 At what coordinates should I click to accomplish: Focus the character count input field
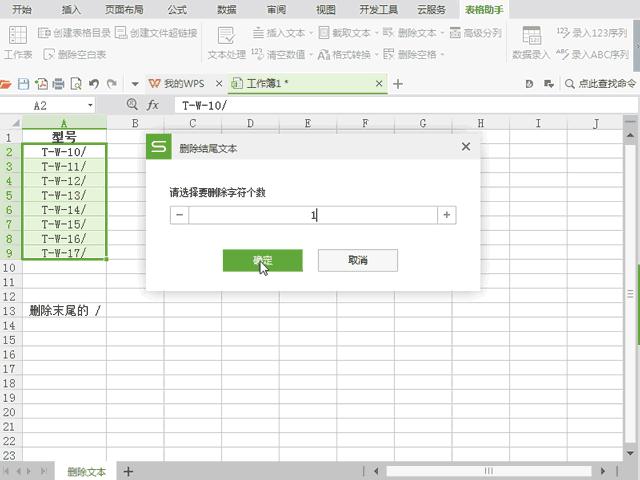pyautogui.click(x=313, y=215)
